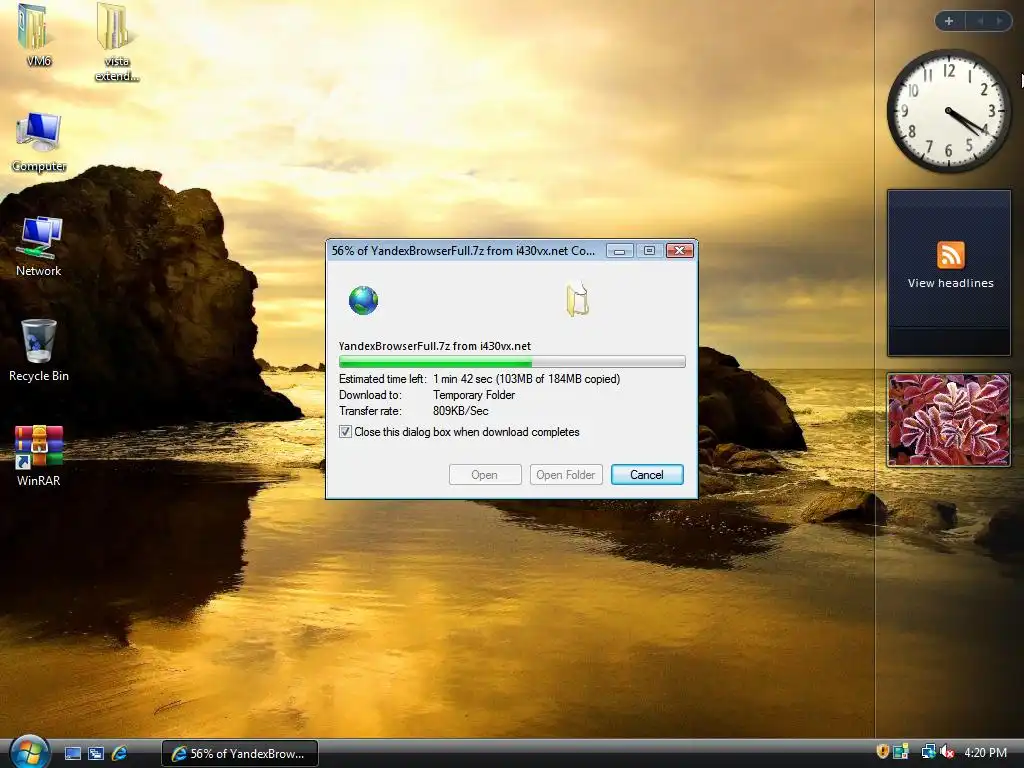This screenshot has height=768, width=1024.
Task: Click Show Desktop in Quick Launch
Action: 72,754
